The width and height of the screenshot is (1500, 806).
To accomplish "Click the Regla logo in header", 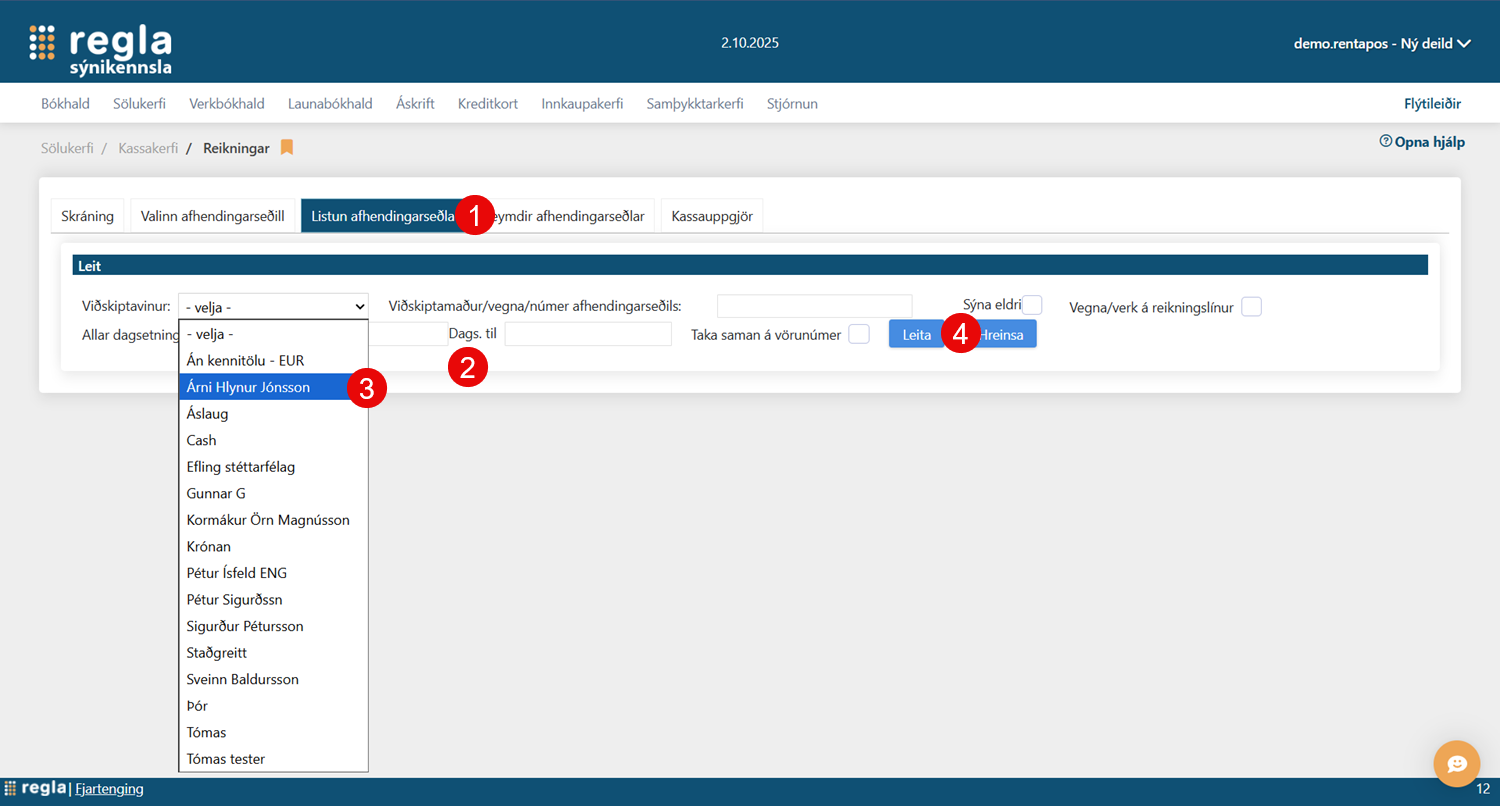I will pyautogui.click(x=100, y=50).
